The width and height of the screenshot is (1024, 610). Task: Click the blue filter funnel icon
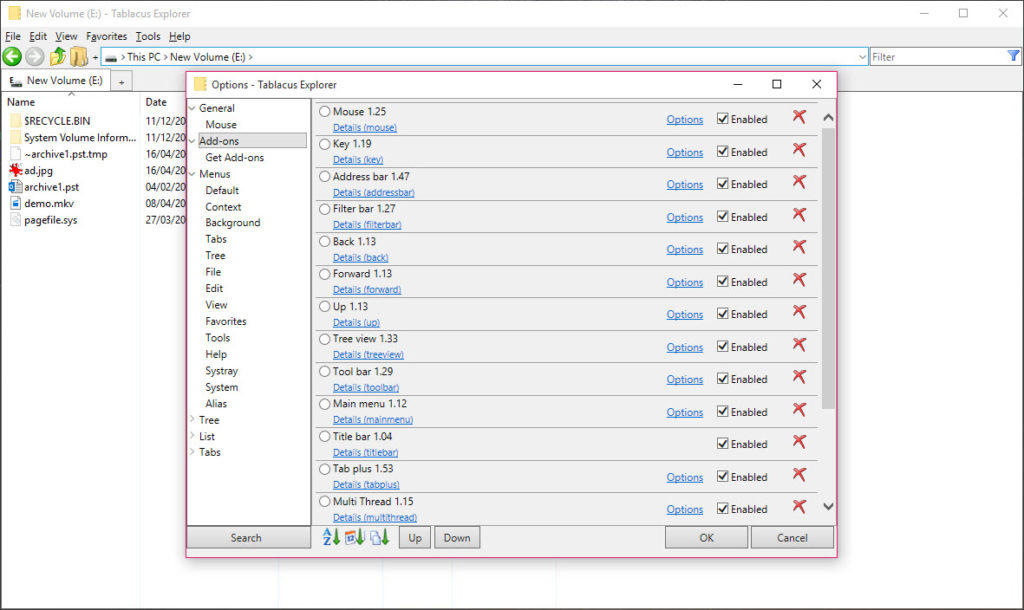tap(1013, 56)
